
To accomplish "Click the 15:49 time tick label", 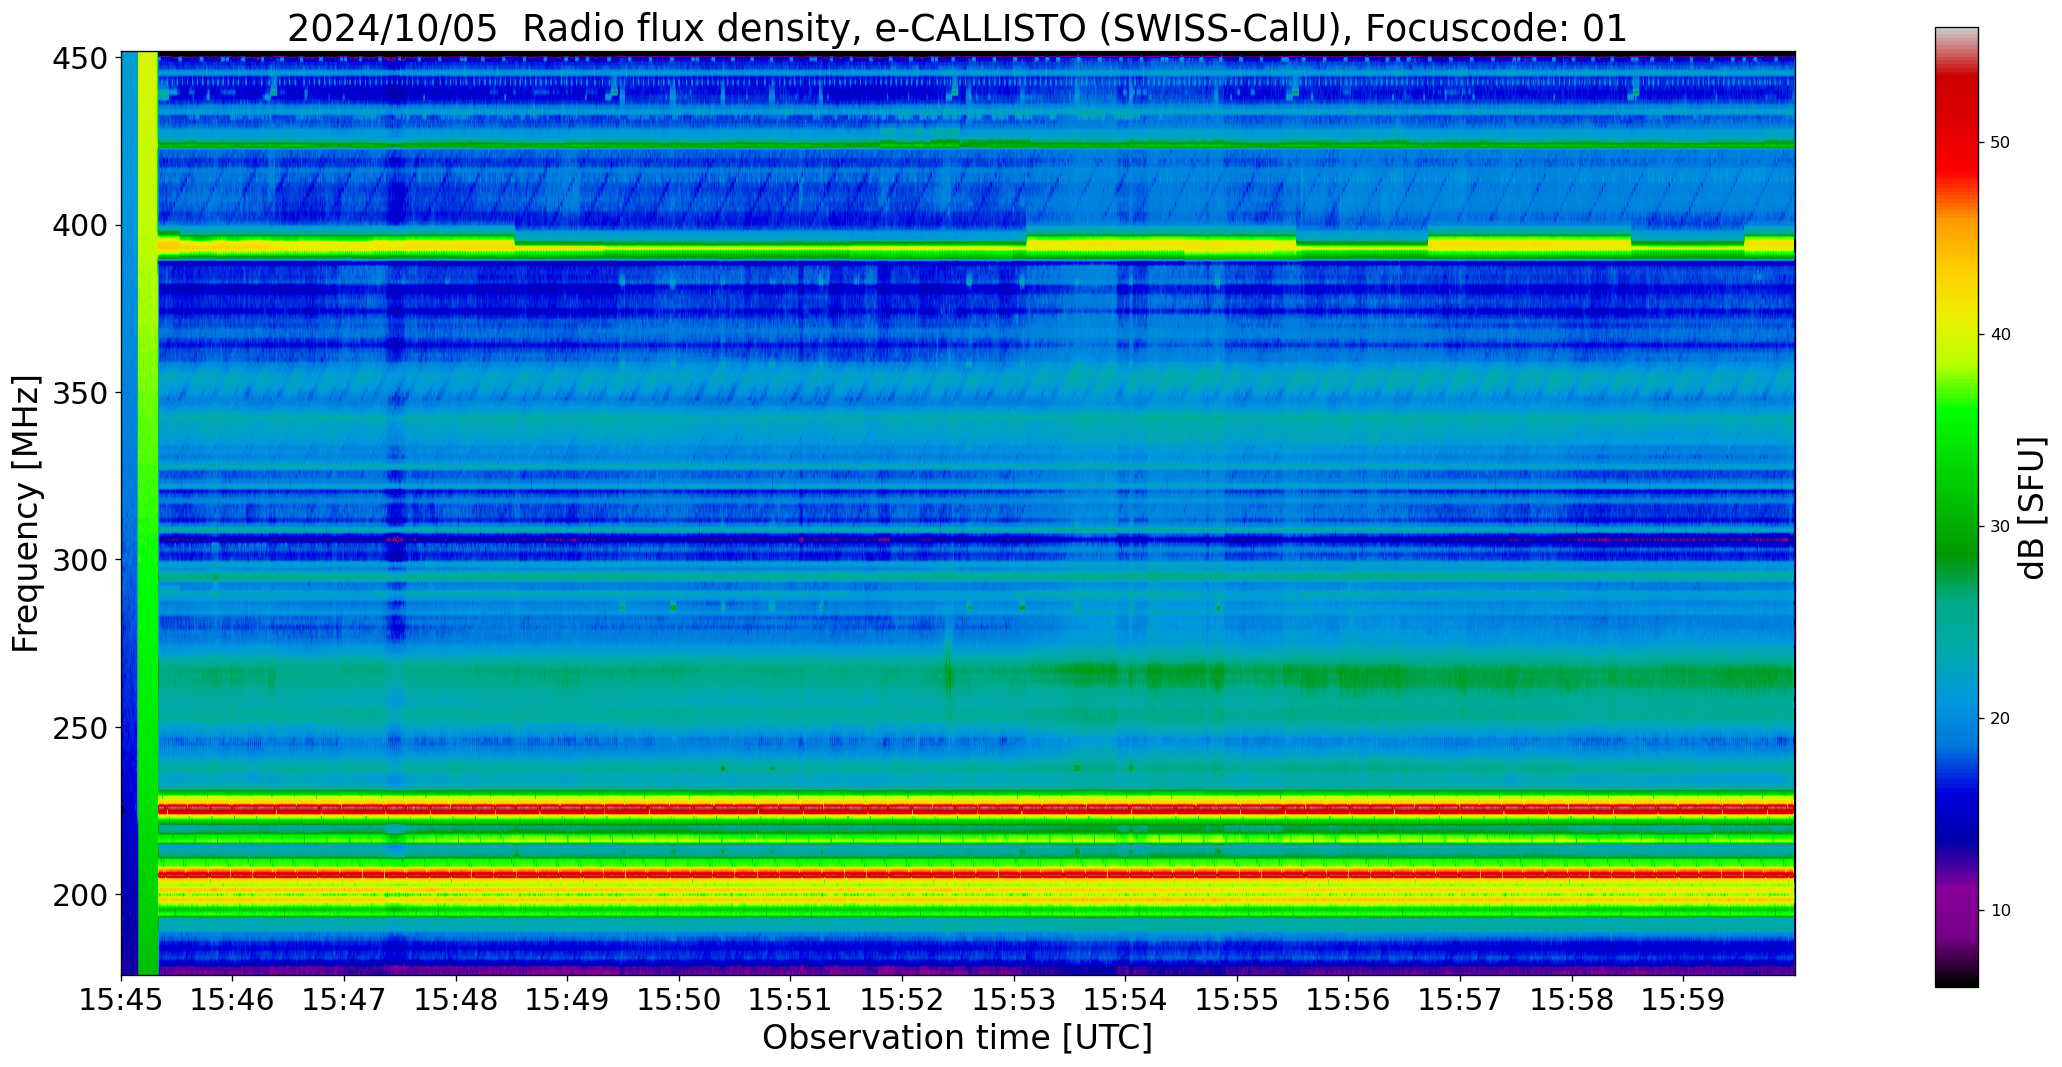I will [x=568, y=1000].
